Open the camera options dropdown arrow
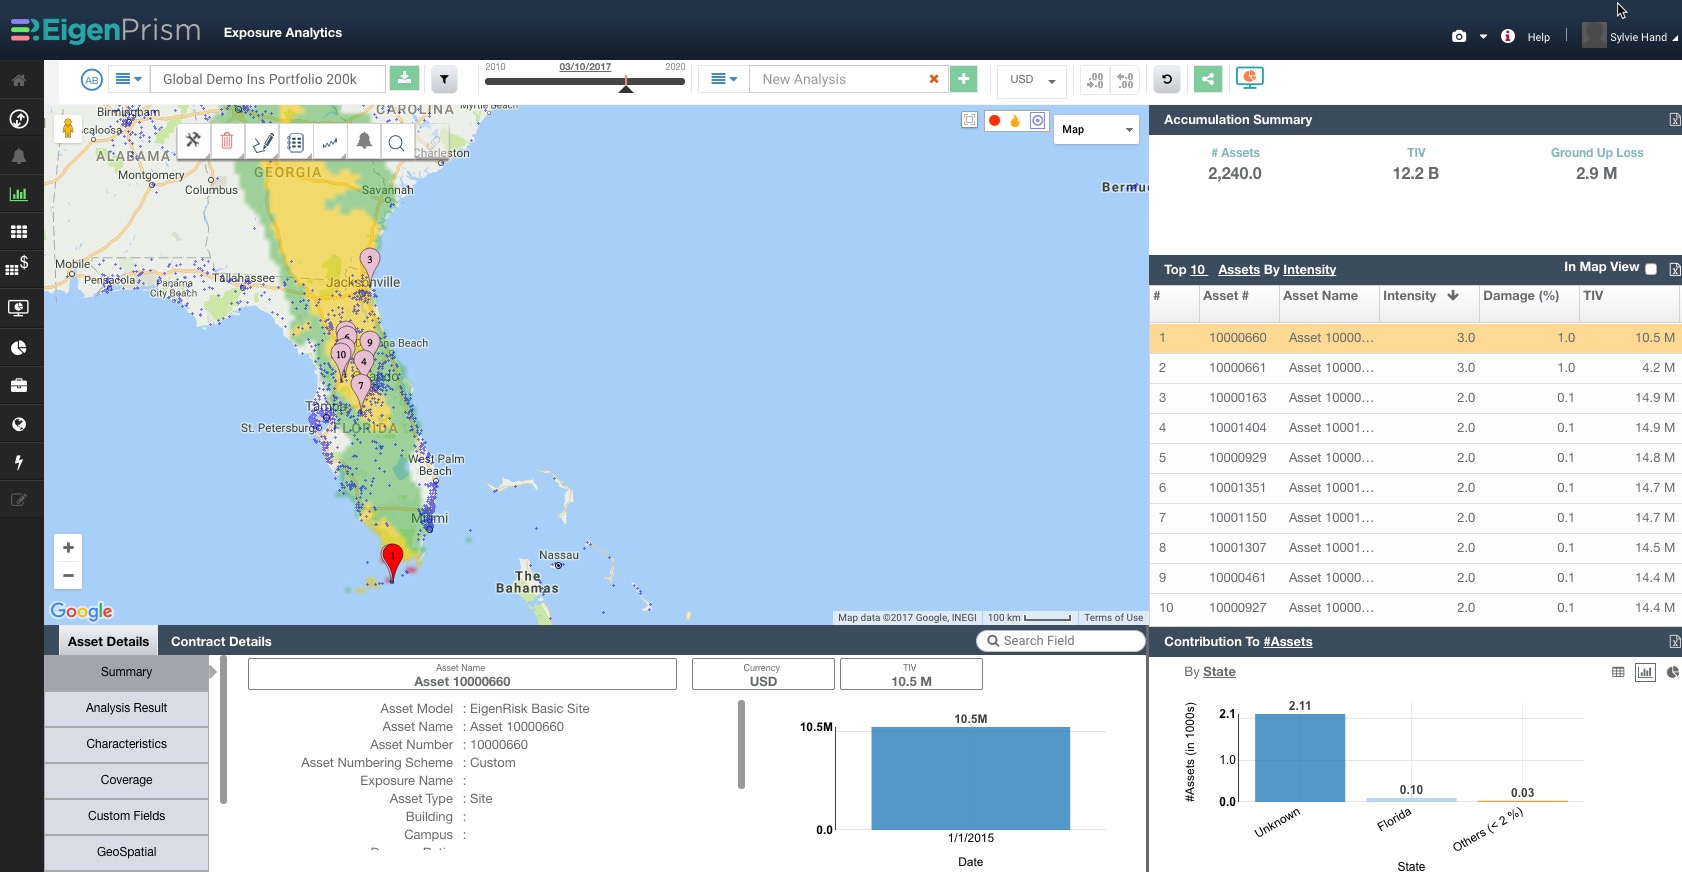 point(1483,37)
